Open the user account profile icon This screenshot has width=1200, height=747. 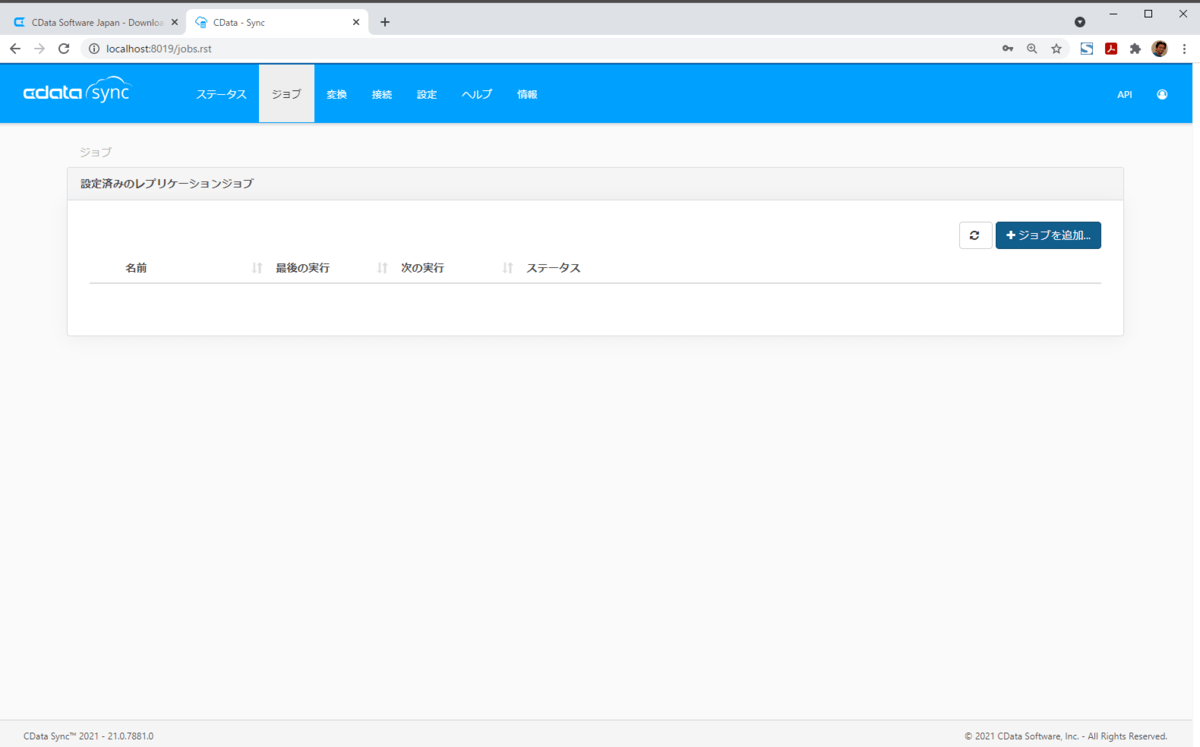(1162, 95)
